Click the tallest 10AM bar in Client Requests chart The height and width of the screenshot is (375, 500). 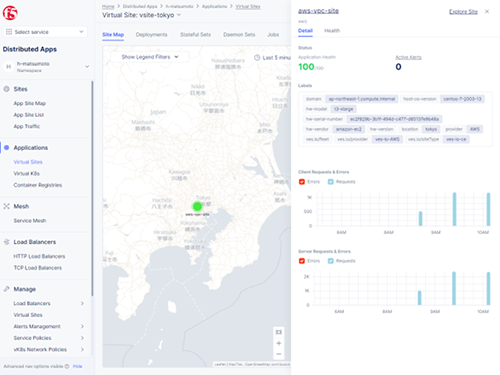tap(488, 209)
